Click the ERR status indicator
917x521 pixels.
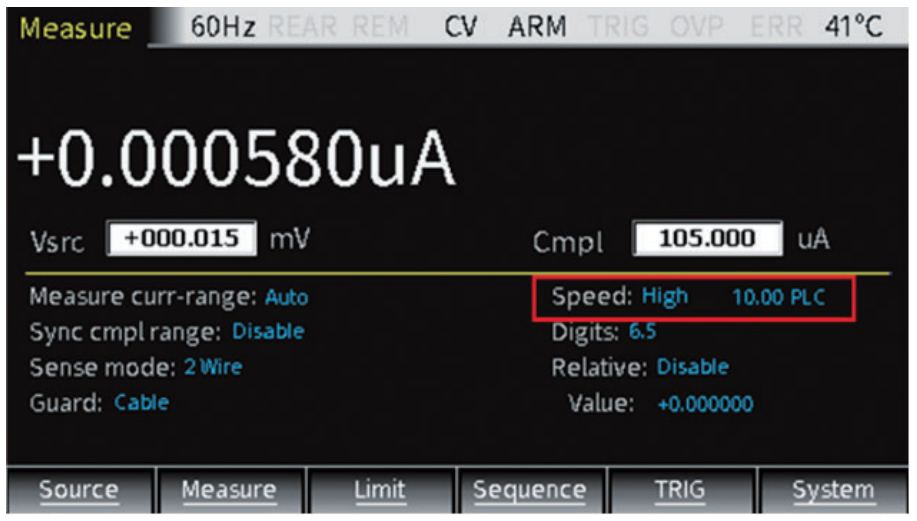tap(777, 27)
